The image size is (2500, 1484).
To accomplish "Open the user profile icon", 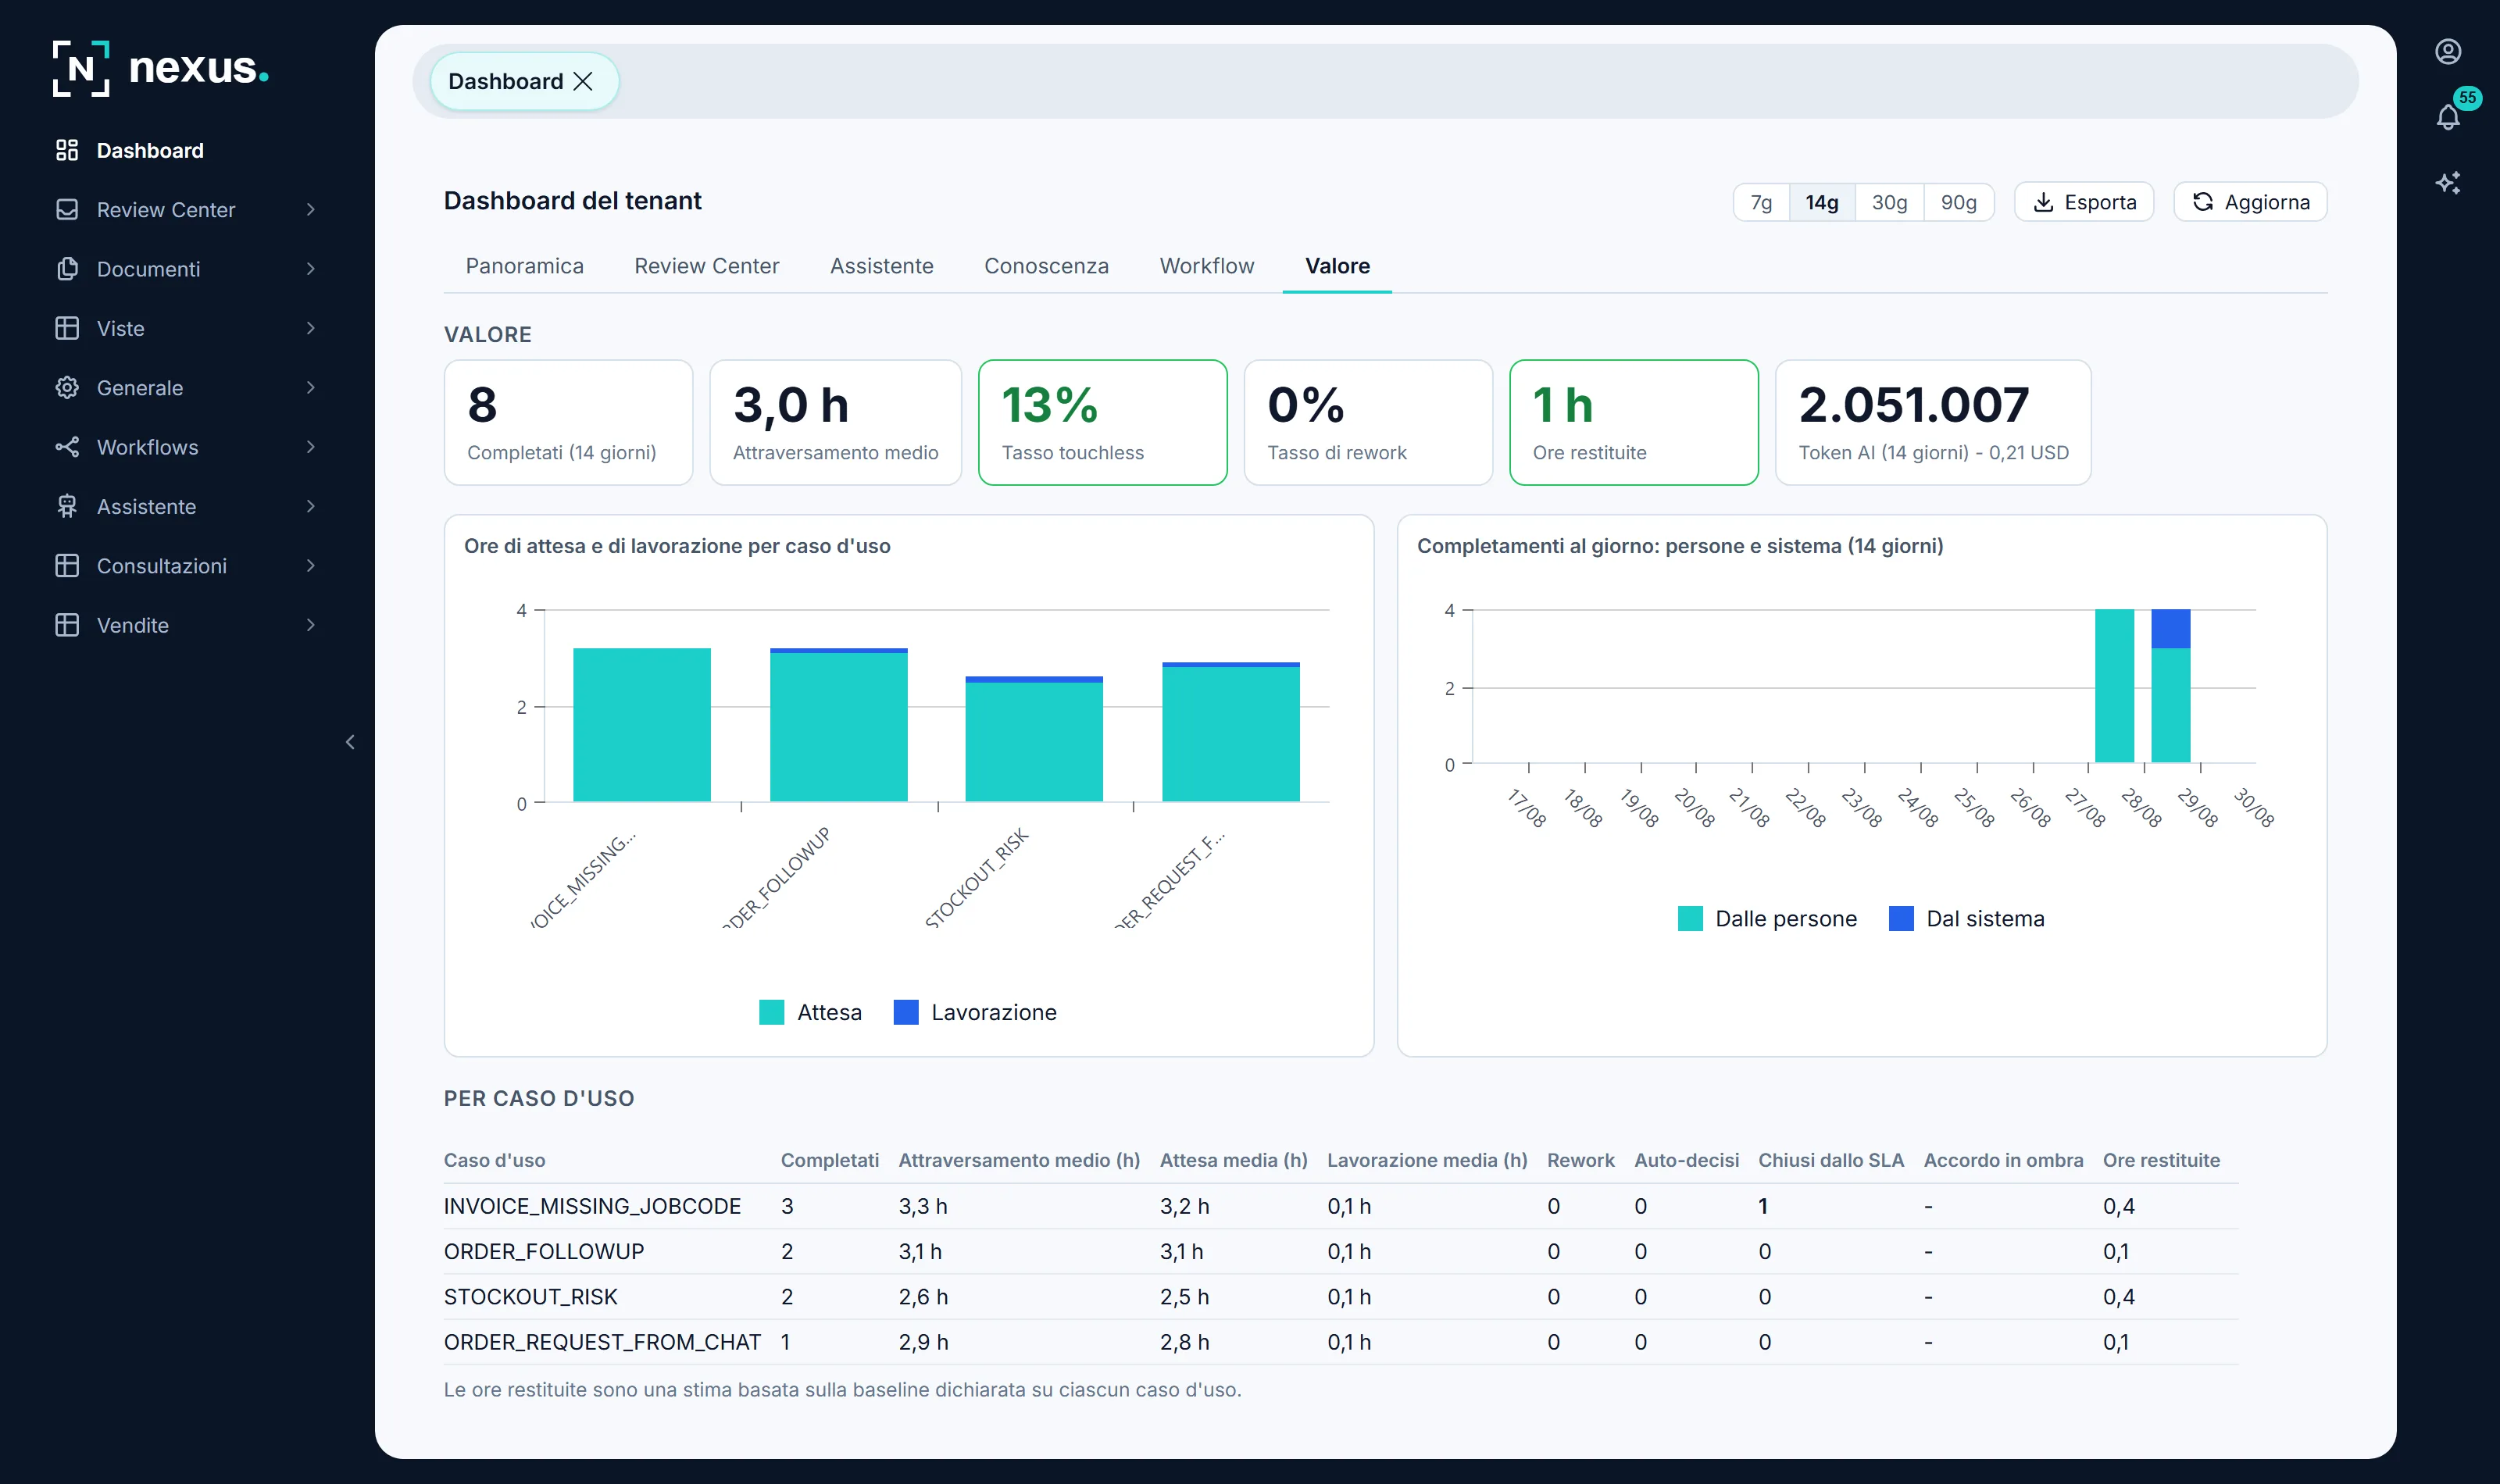I will click(2448, 51).
